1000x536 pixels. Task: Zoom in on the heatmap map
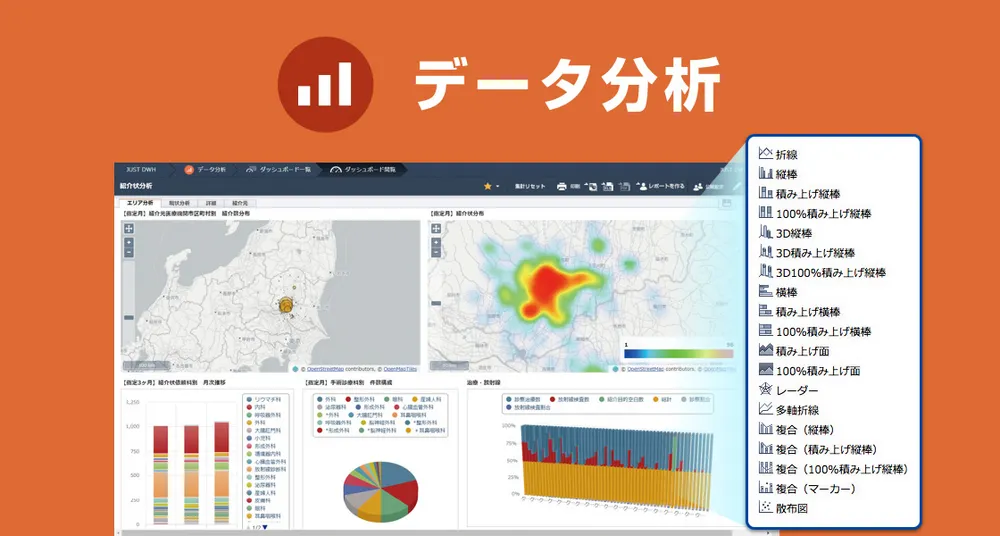[436, 242]
